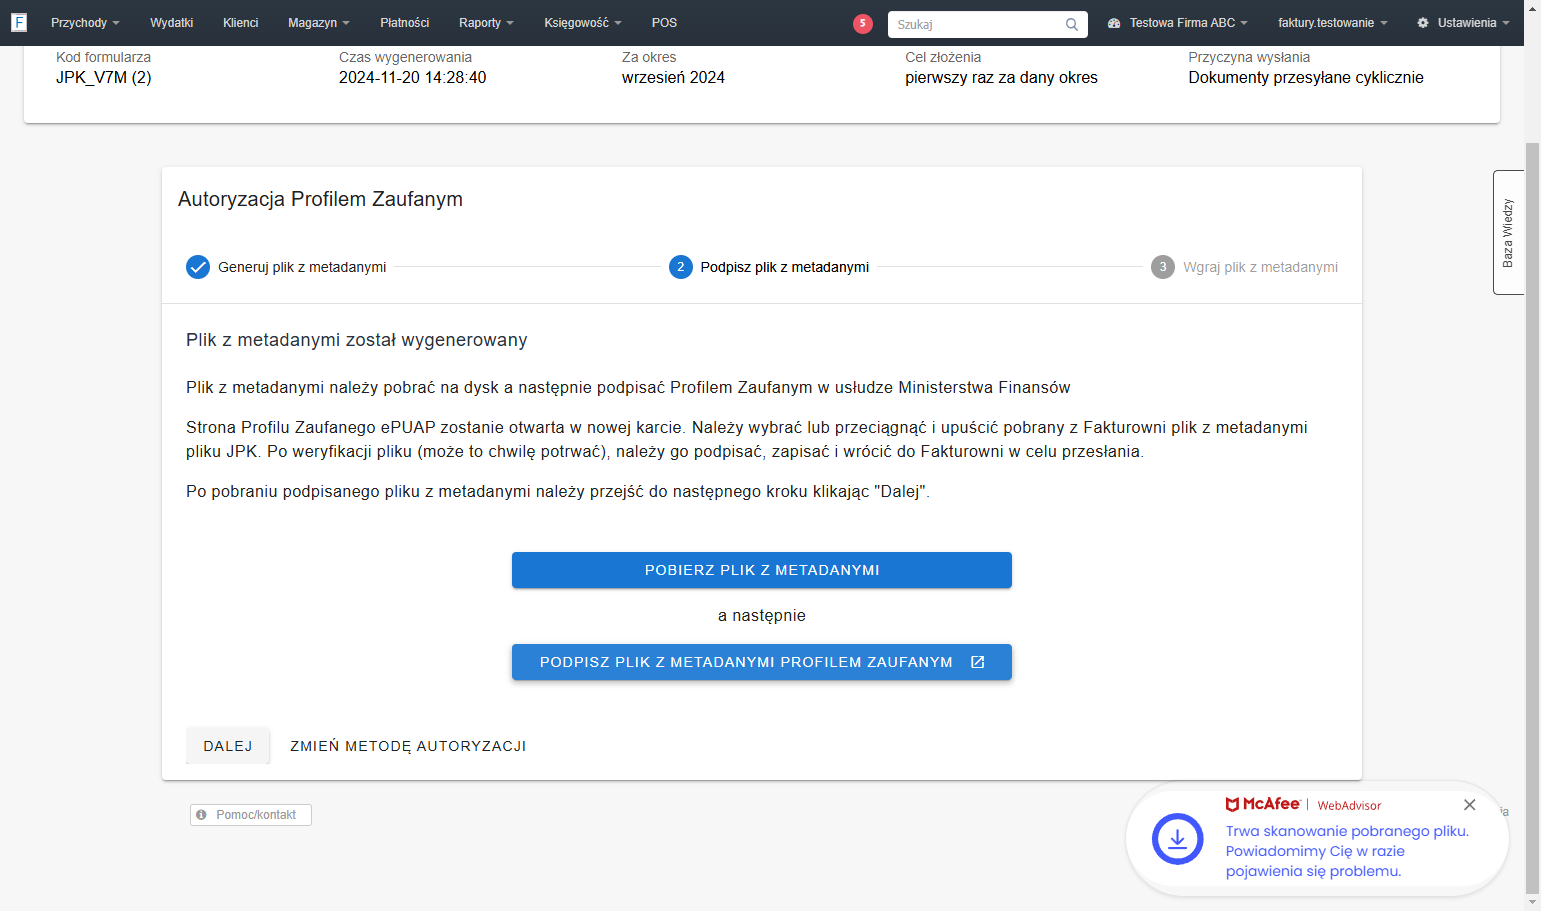Click the completed step checkmark icon
Image resolution: width=1541 pixels, height=911 pixels.
[198, 267]
